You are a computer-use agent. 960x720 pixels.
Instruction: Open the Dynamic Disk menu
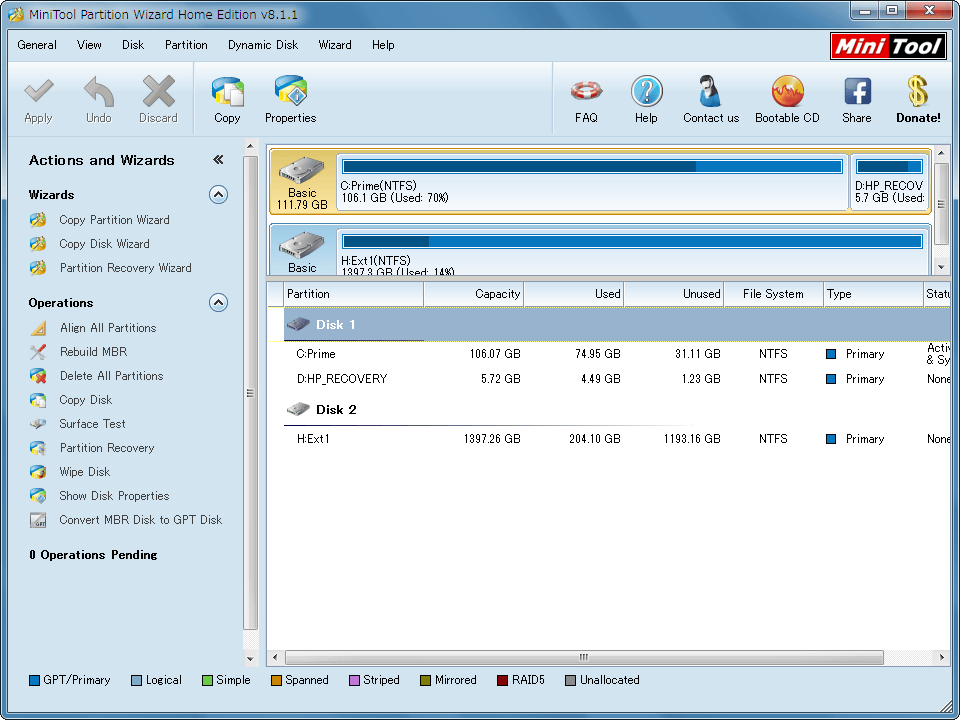coord(263,45)
